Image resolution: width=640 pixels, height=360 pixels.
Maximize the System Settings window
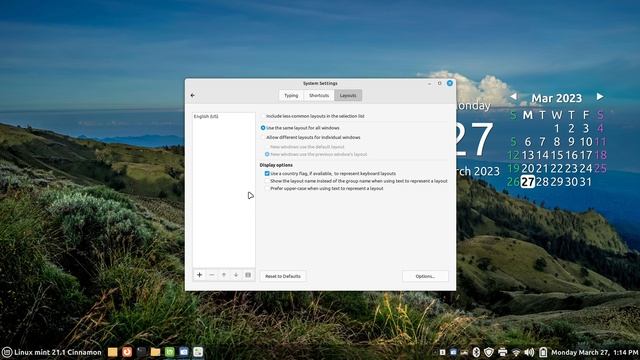[x=440, y=83]
